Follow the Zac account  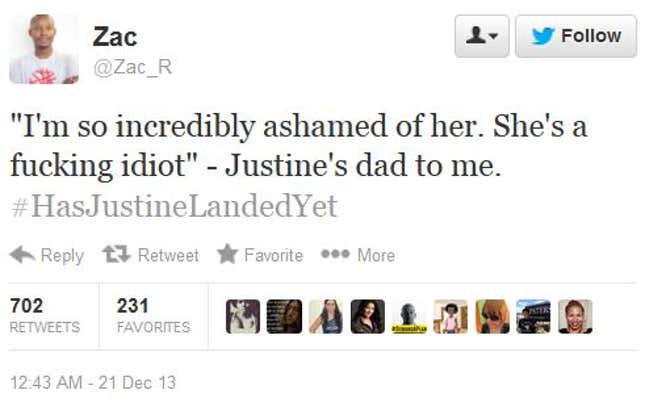point(576,36)
